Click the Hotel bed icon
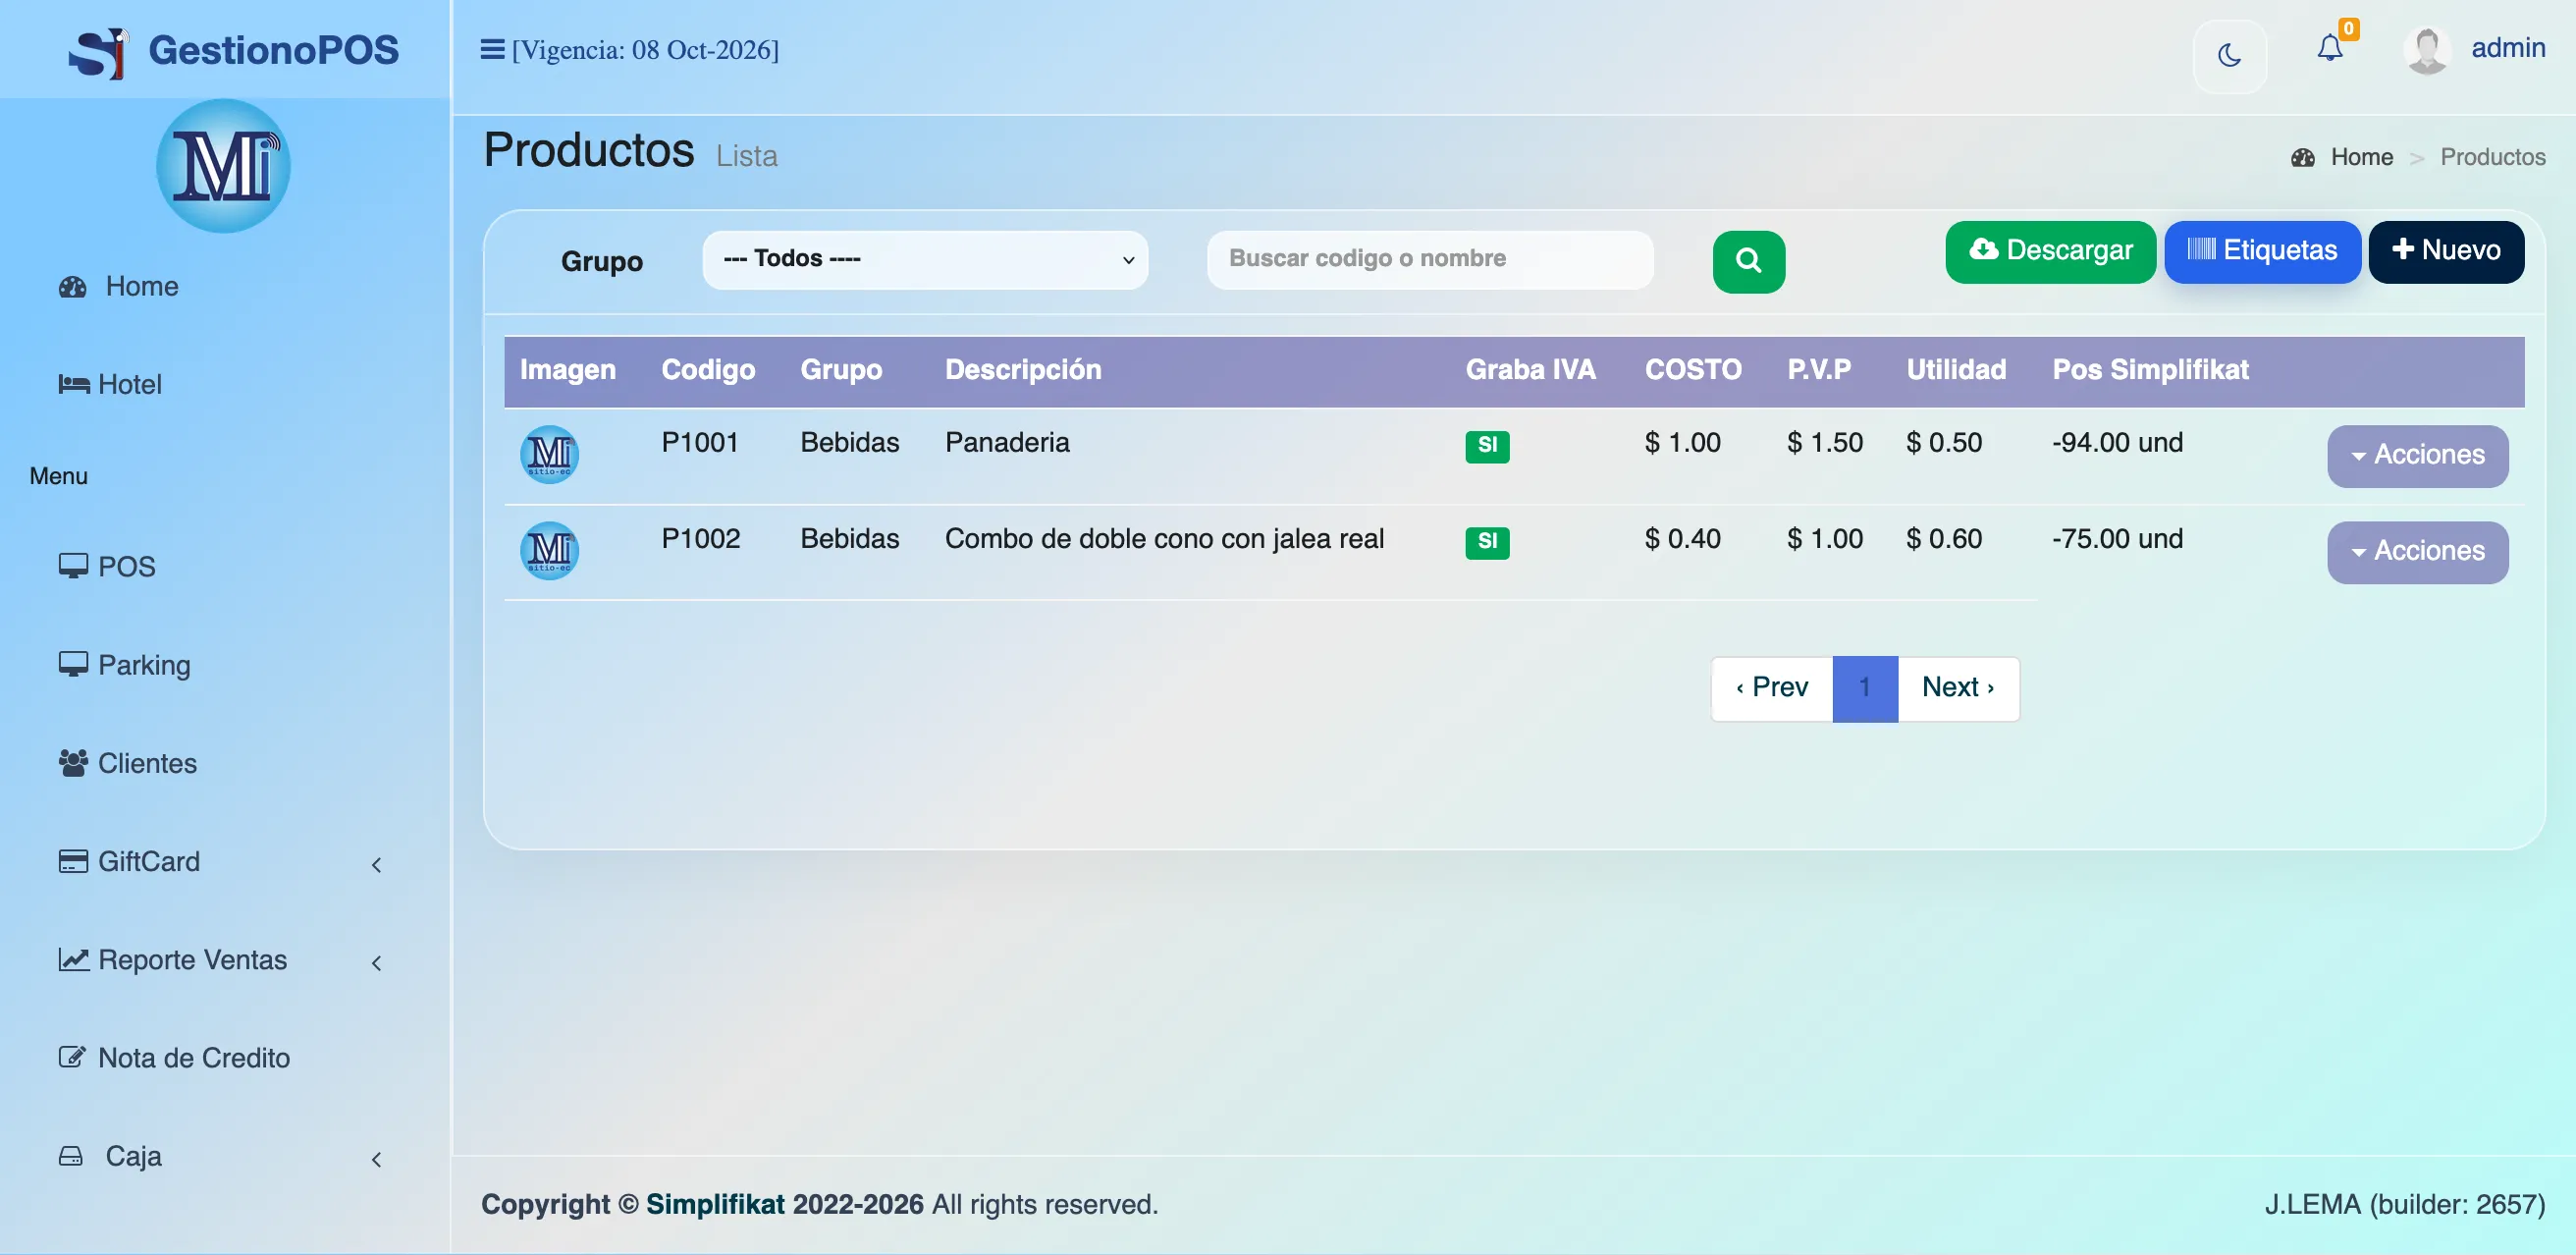This screenshot has height=1255, width=2576. [x=74, y=384]
